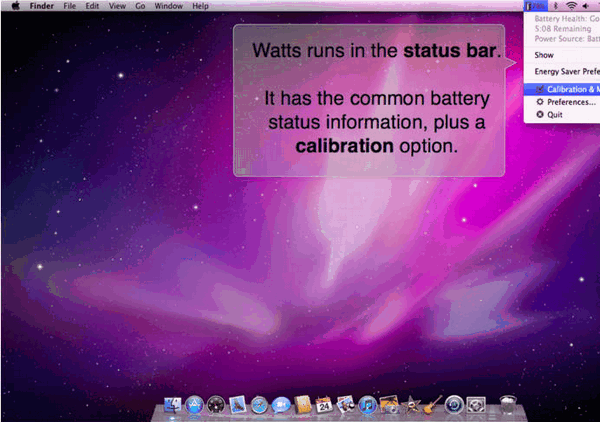Click the '5:08 Remaining' line
600x422 pixels.
[x=562, y=29]
